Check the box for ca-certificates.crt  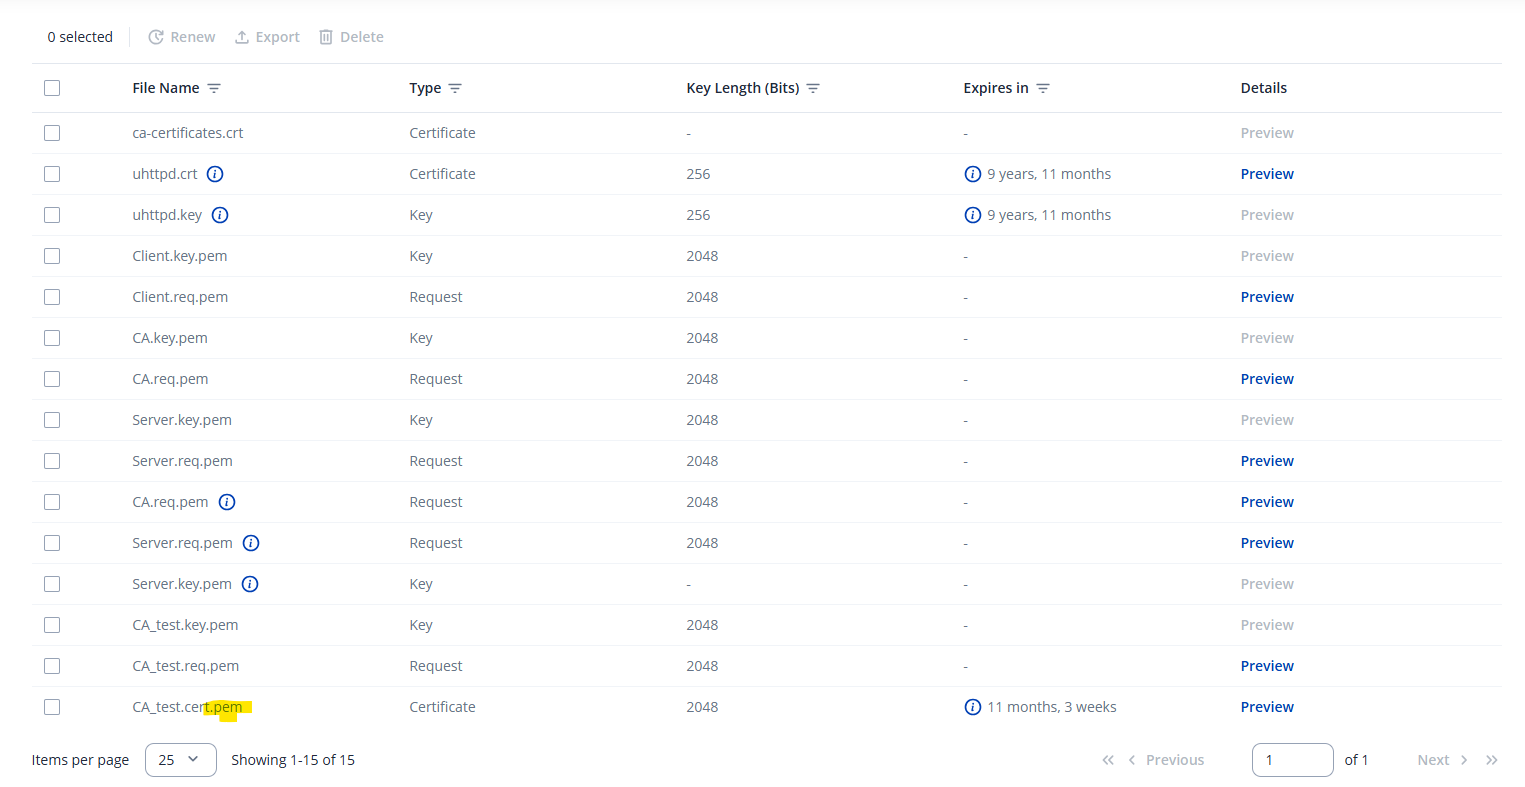[52, 133]
